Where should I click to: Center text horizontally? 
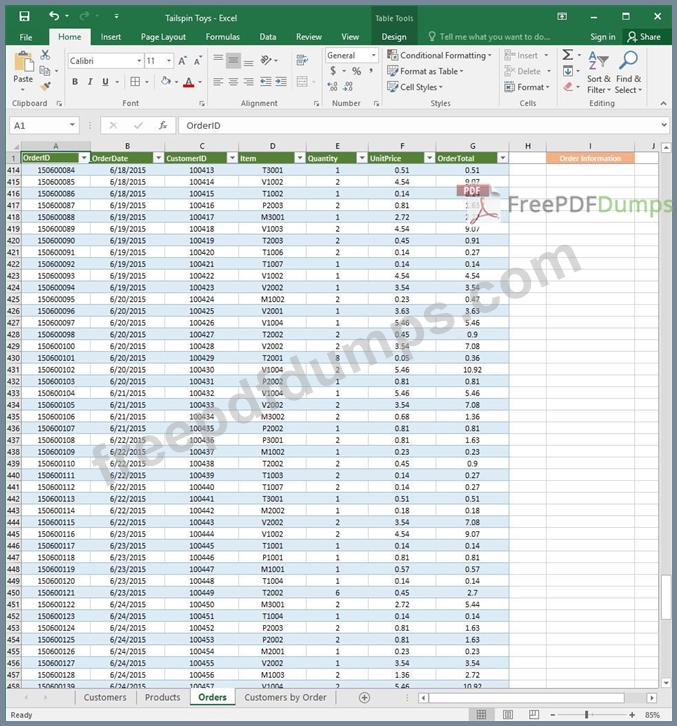pos(233,82)
